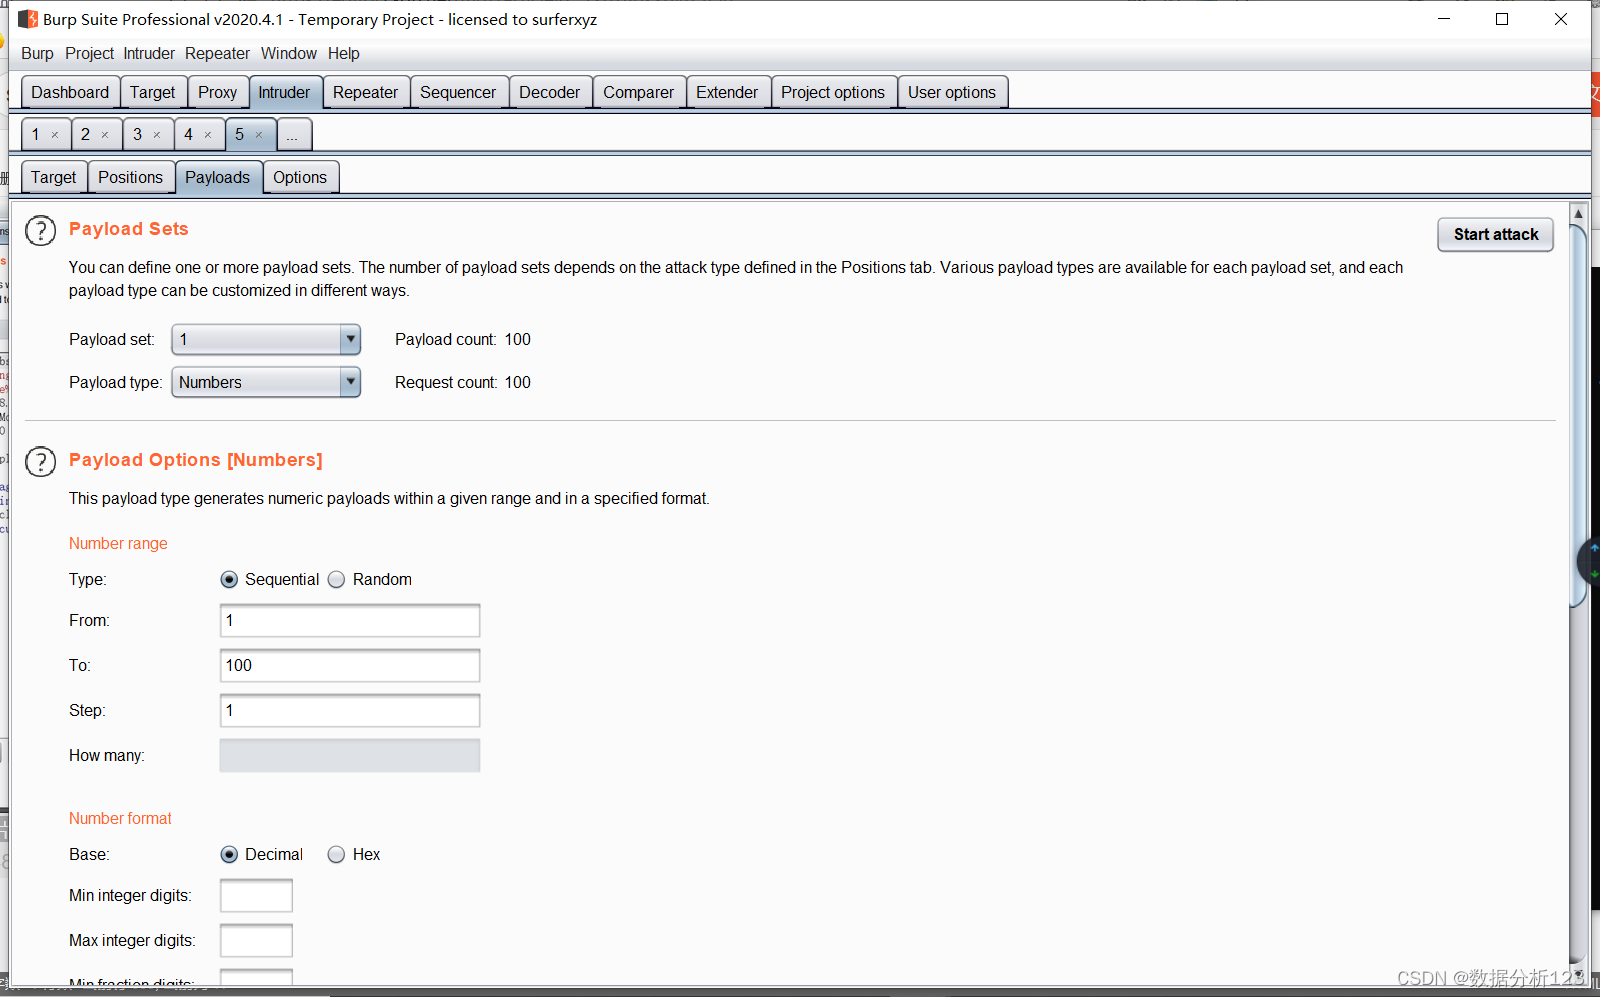This screenshot has height=997, width=1600.
Task: Switch to the Decoder tab
Action: tap(549, 92)
